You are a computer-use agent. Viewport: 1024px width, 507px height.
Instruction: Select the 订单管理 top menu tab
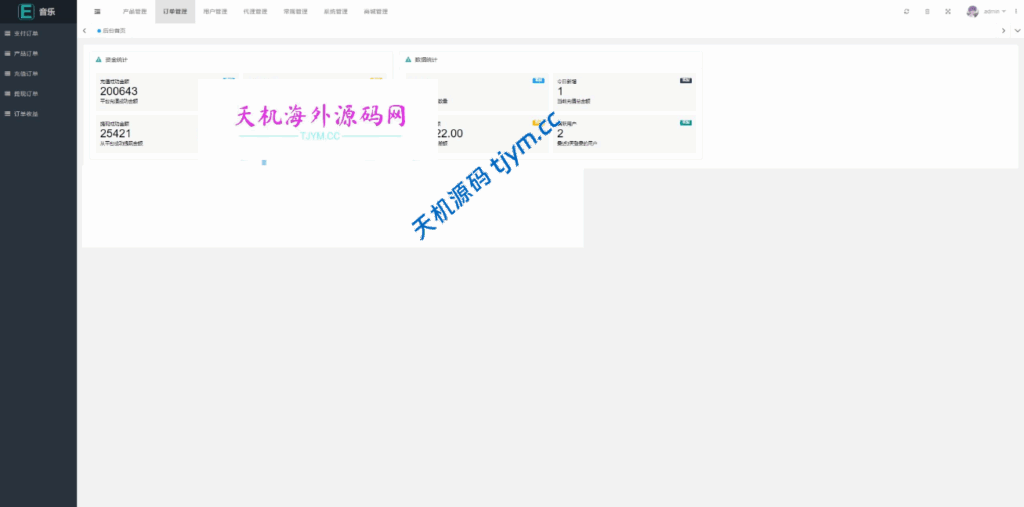click(x=175, y=11)
